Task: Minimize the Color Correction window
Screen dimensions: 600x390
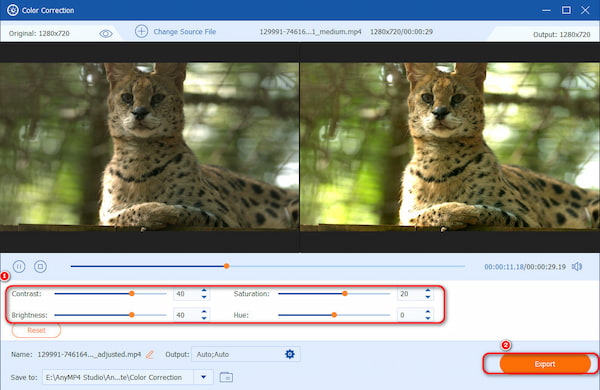Action: (x=546, y=10)
